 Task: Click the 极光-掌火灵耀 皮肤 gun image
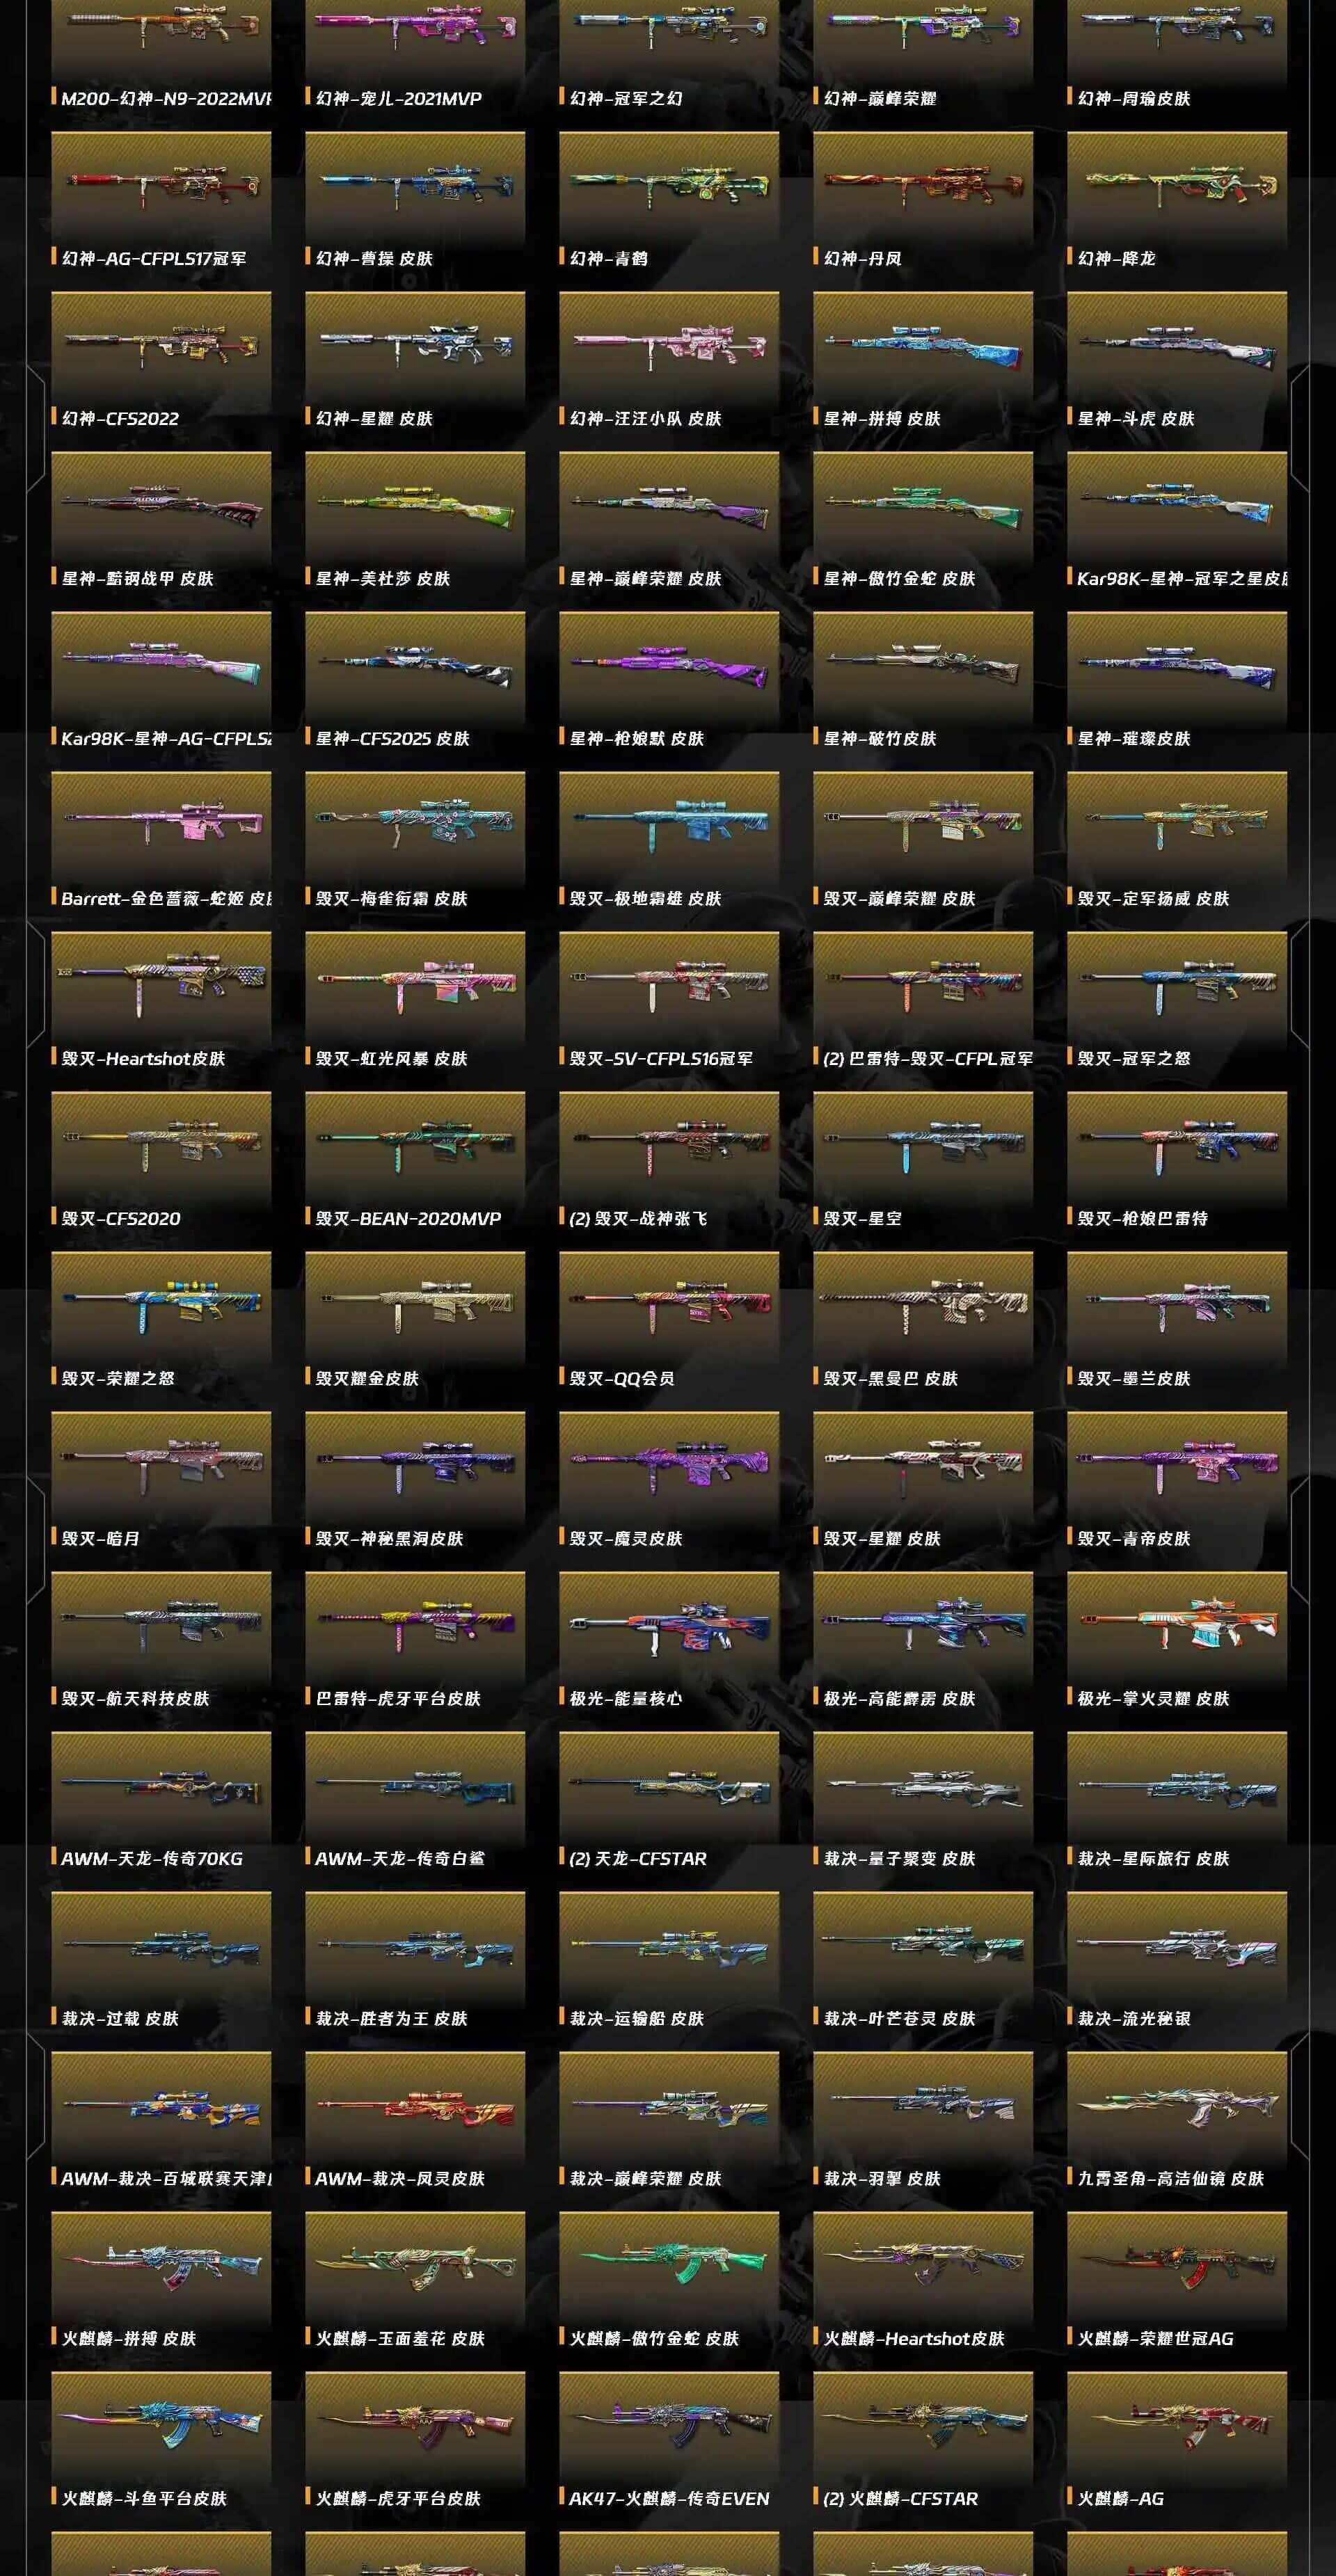1176,1627
